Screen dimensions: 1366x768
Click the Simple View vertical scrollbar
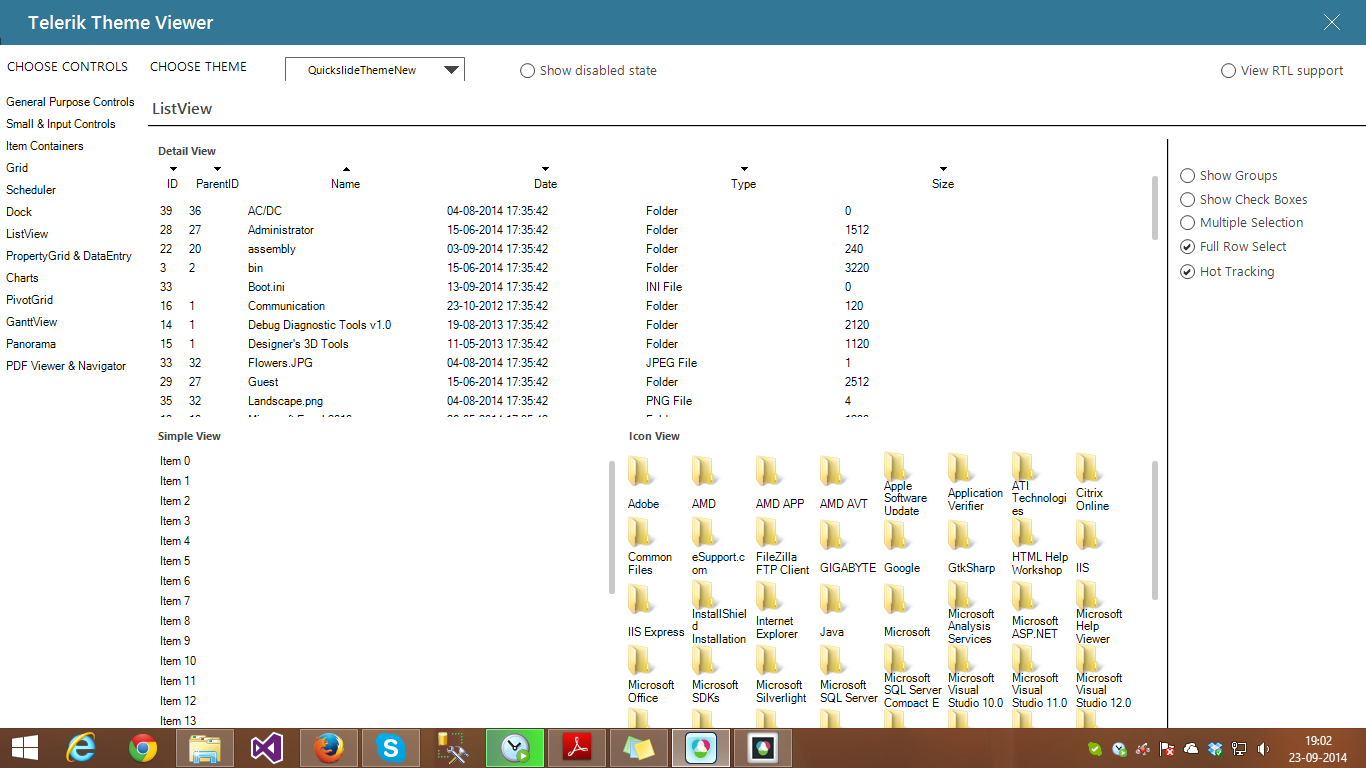[x=612, y=527]
